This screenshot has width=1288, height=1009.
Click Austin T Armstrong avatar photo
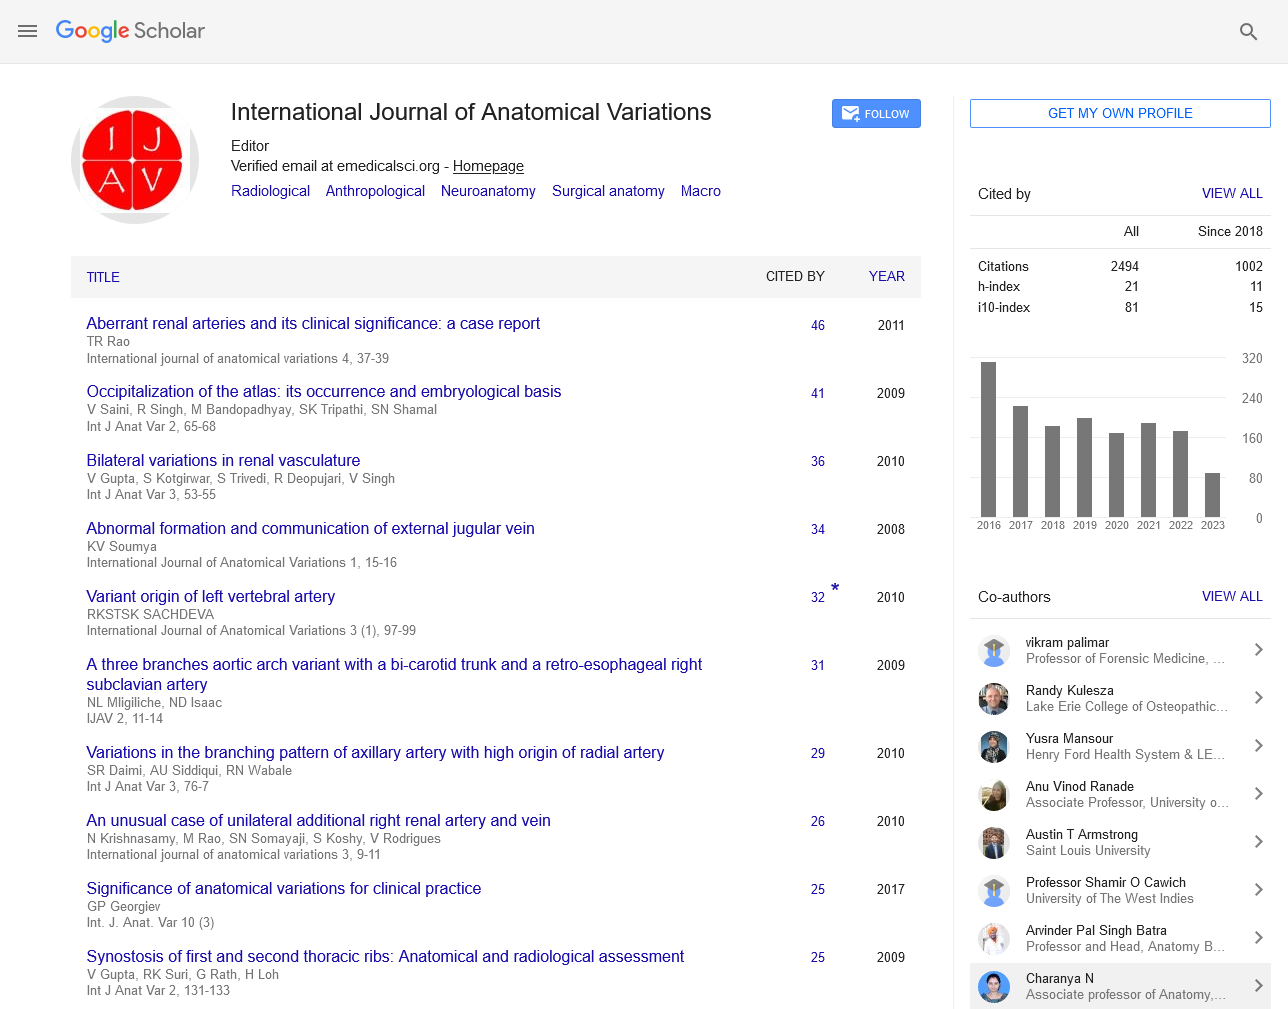click(994, 843)
